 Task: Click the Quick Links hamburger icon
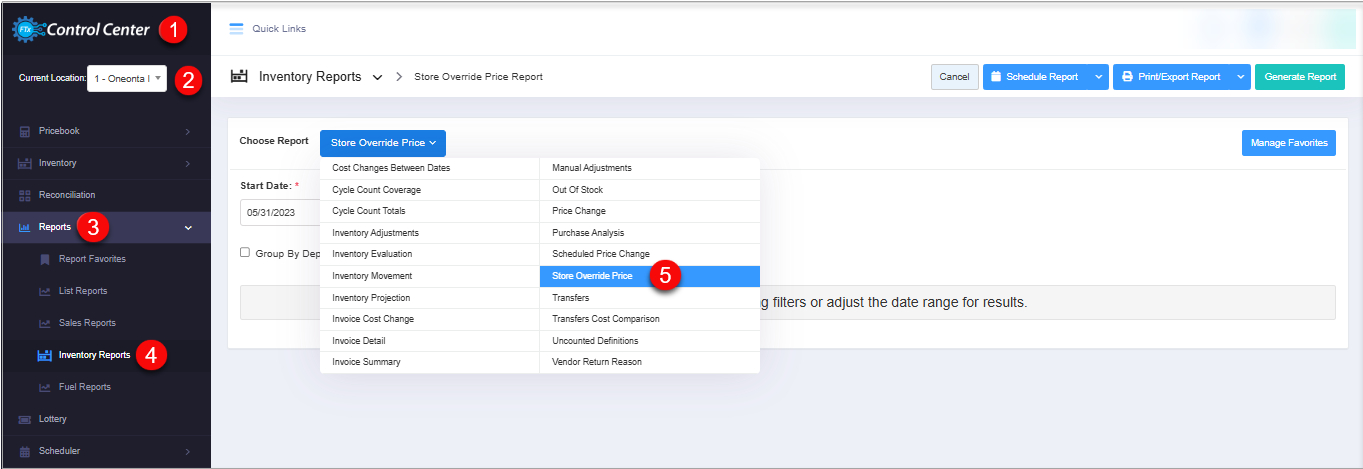point(237,29)
